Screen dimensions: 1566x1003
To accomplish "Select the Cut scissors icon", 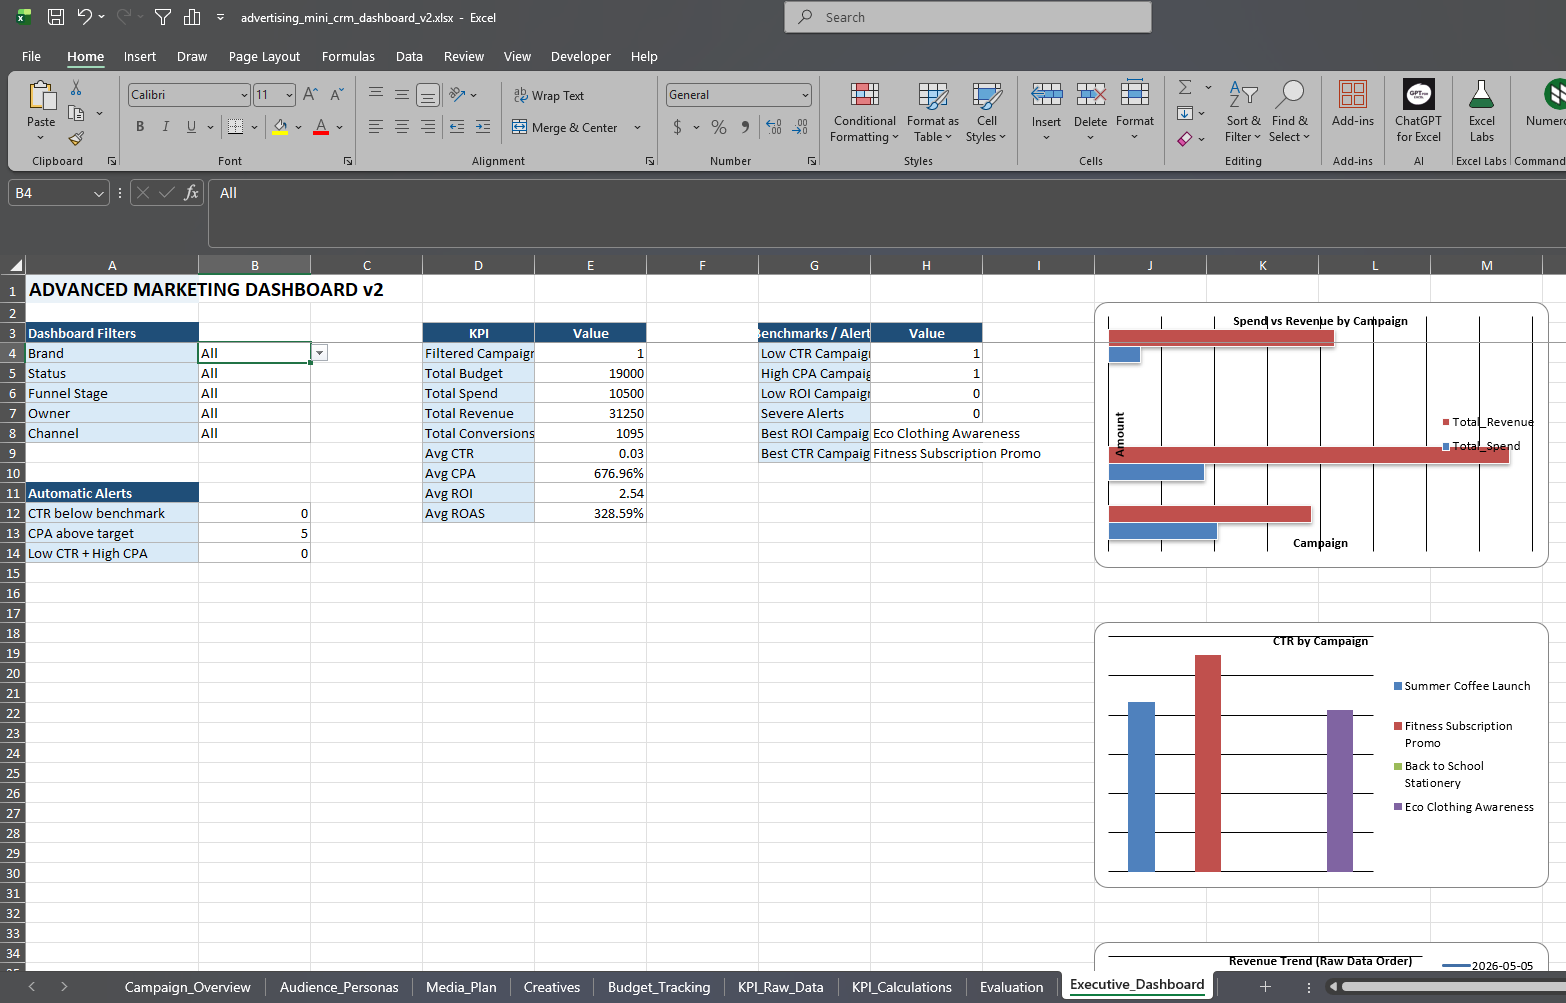I will (76, 89).
